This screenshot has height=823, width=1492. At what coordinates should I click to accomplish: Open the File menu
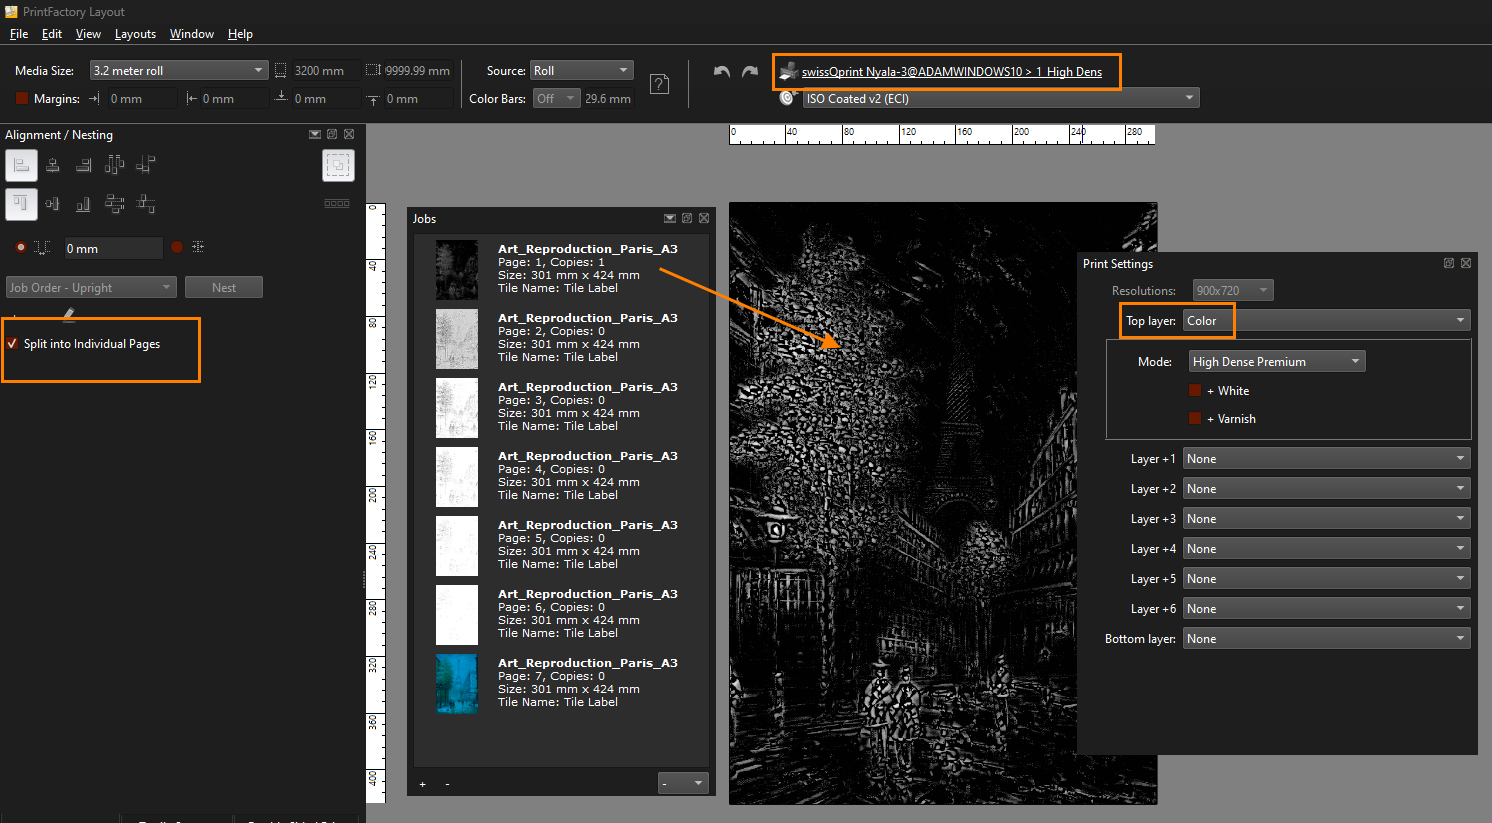click(x=19, y=33)
